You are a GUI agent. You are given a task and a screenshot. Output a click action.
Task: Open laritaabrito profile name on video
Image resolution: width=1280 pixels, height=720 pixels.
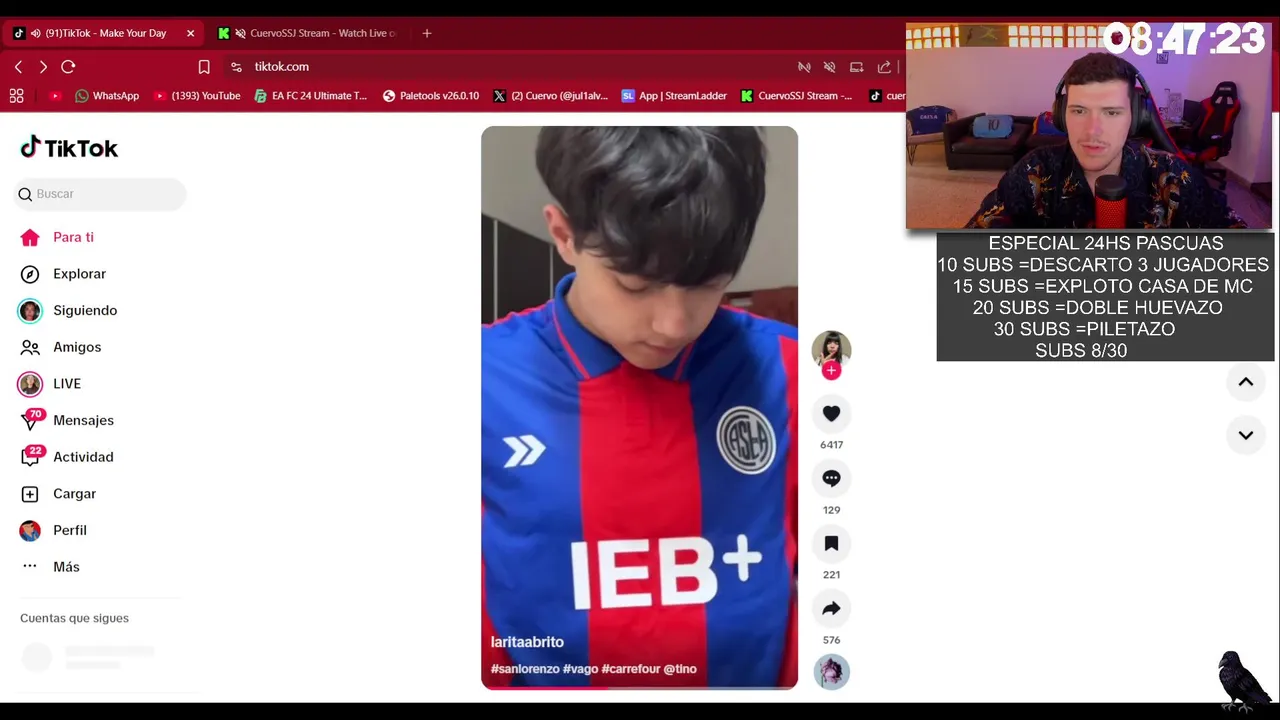click(527, 642)
